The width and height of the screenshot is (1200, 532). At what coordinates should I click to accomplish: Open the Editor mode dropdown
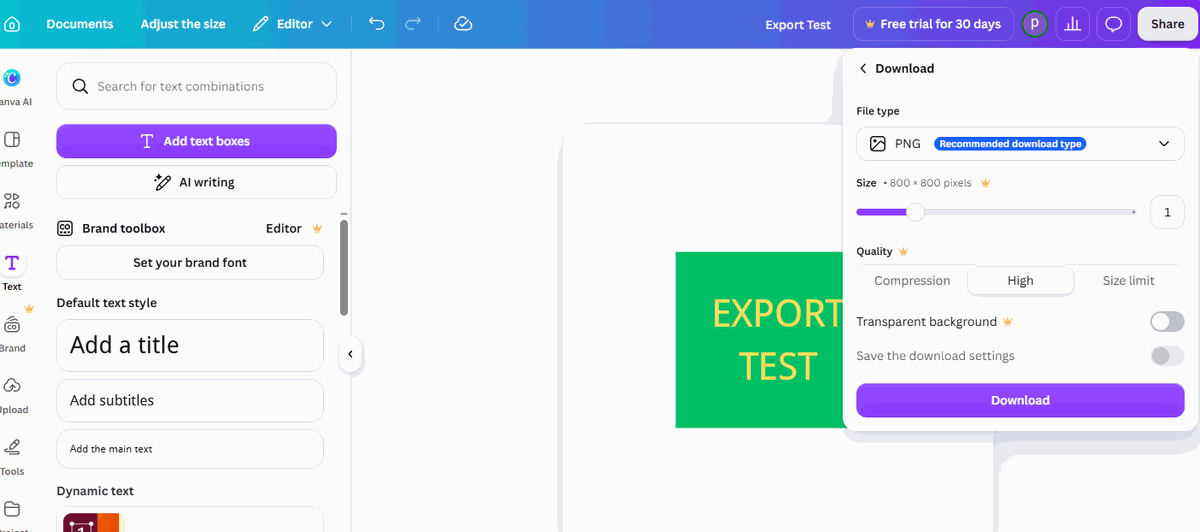(292, 24)
